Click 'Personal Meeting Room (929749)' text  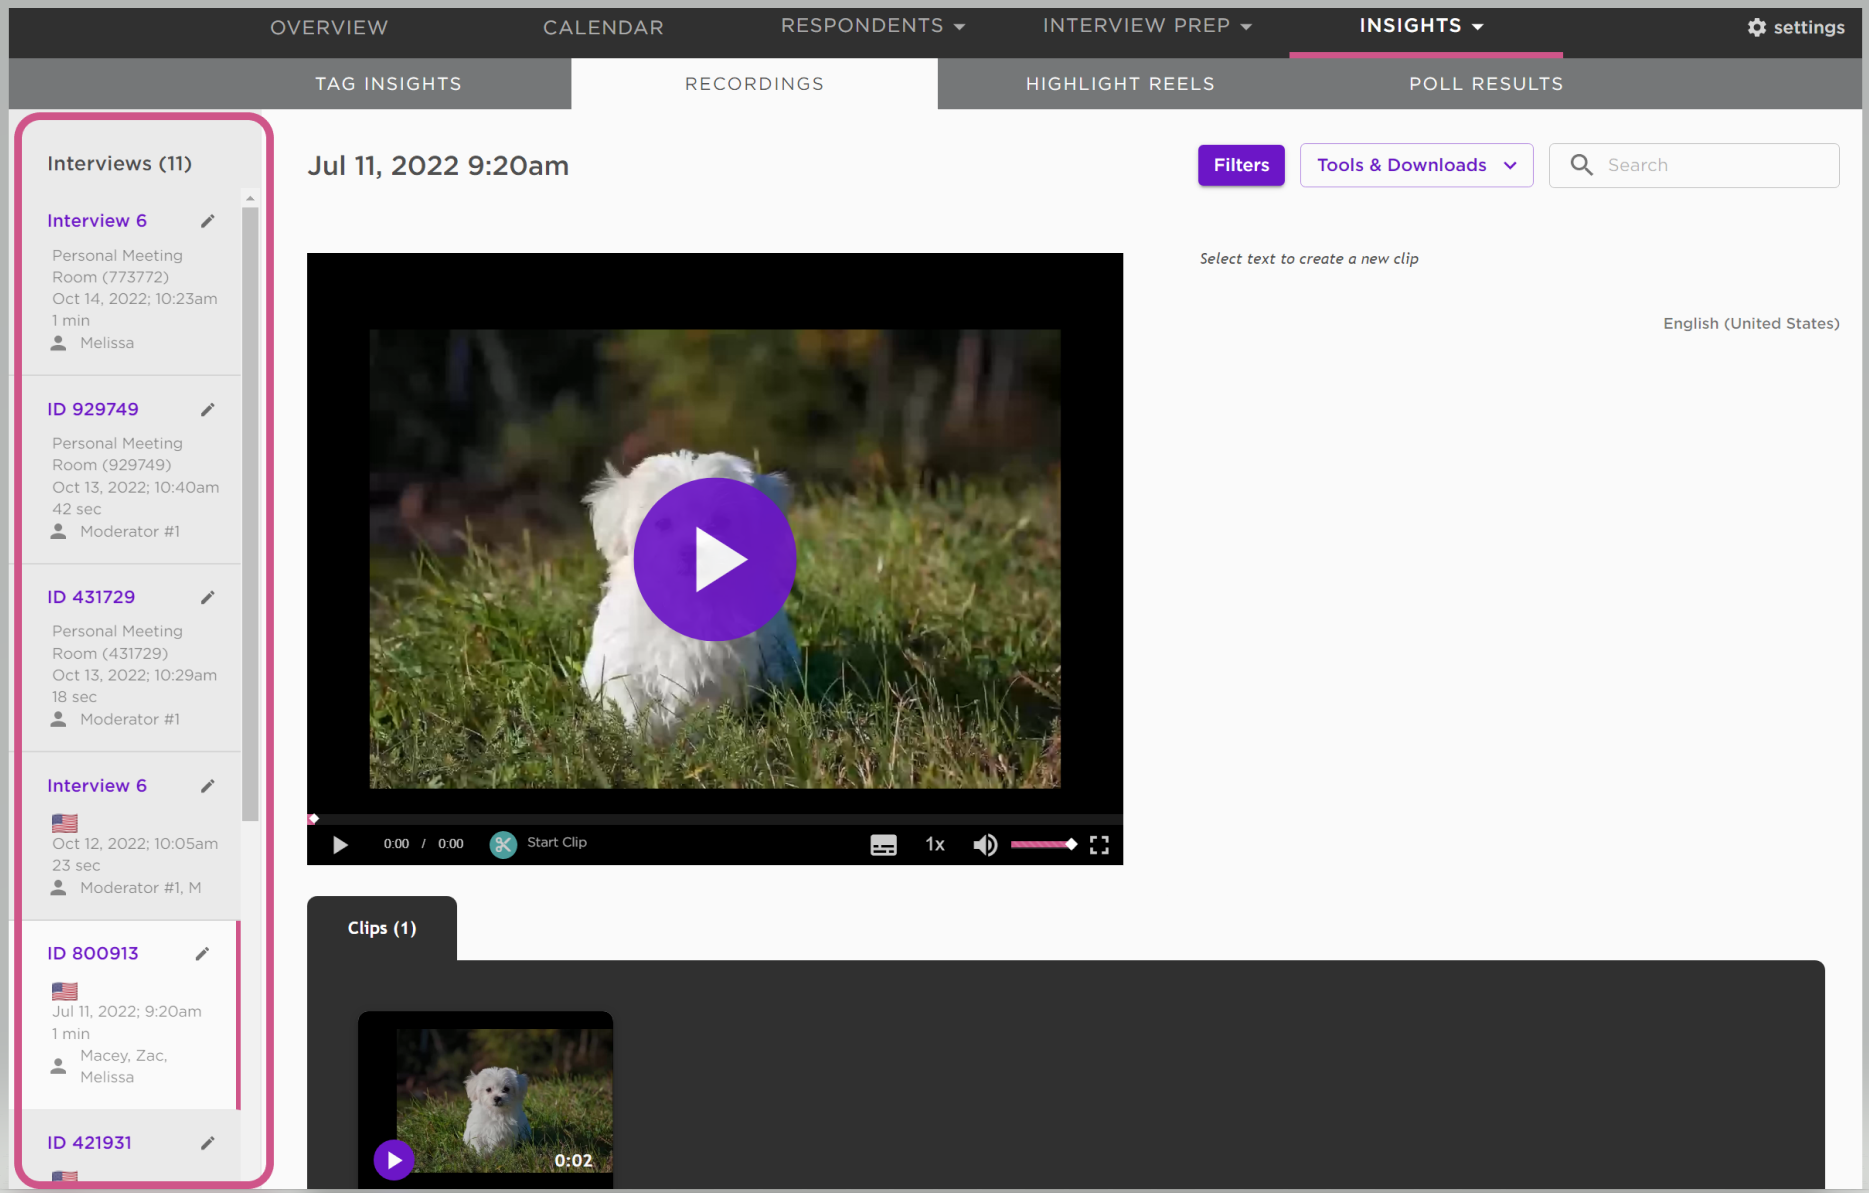(117, 454)
